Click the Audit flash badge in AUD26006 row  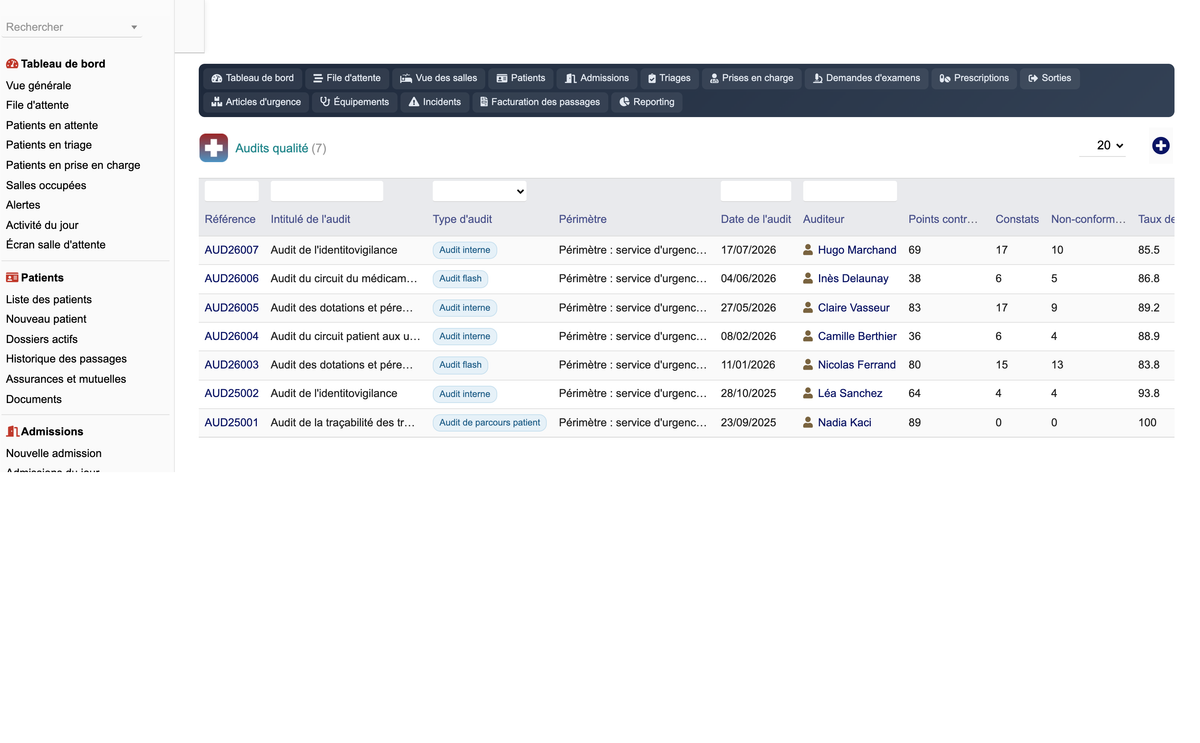(460, 279)
